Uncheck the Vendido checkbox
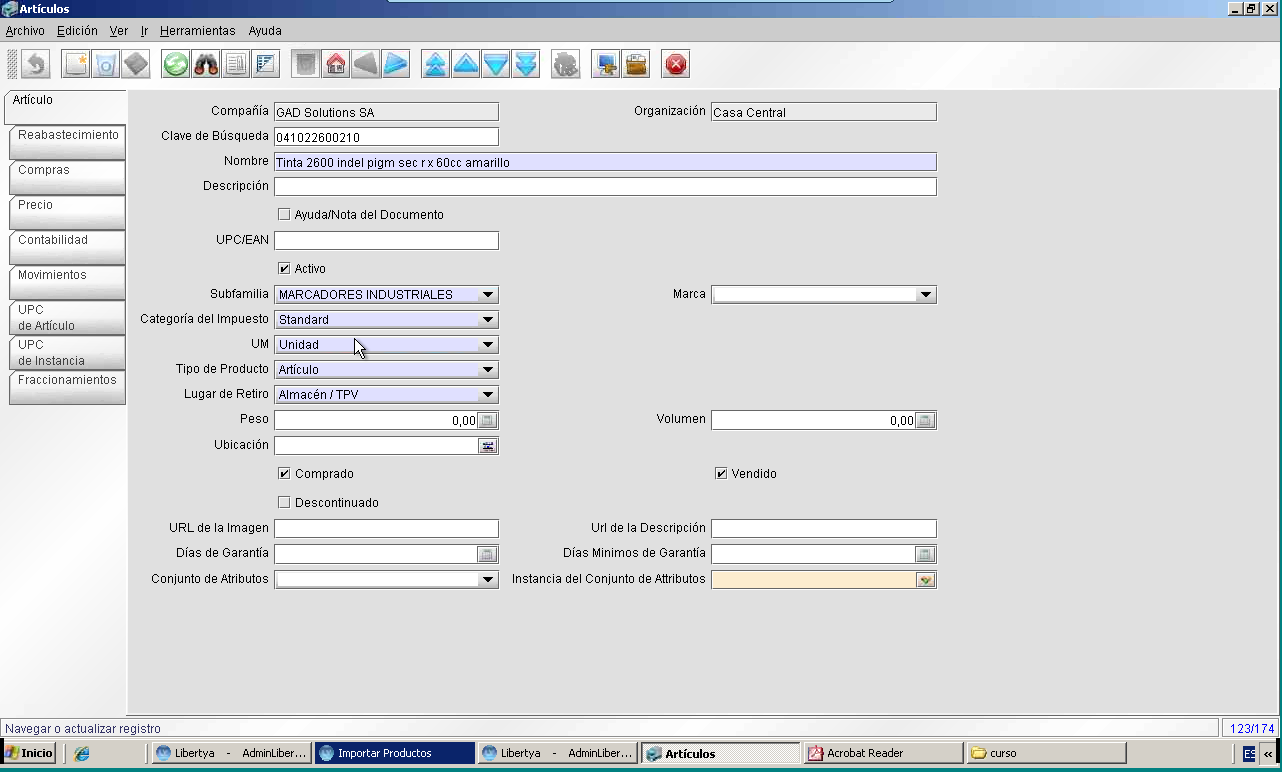This screenshot has width=1282, height=772. pos(721,473)
